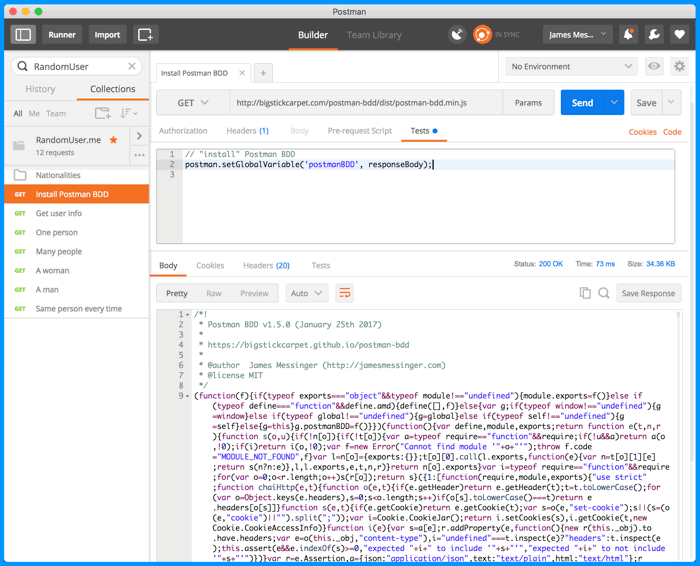Open the response Tests tab
The height and width of the screenshot is (566, 700).
point(321,266)
